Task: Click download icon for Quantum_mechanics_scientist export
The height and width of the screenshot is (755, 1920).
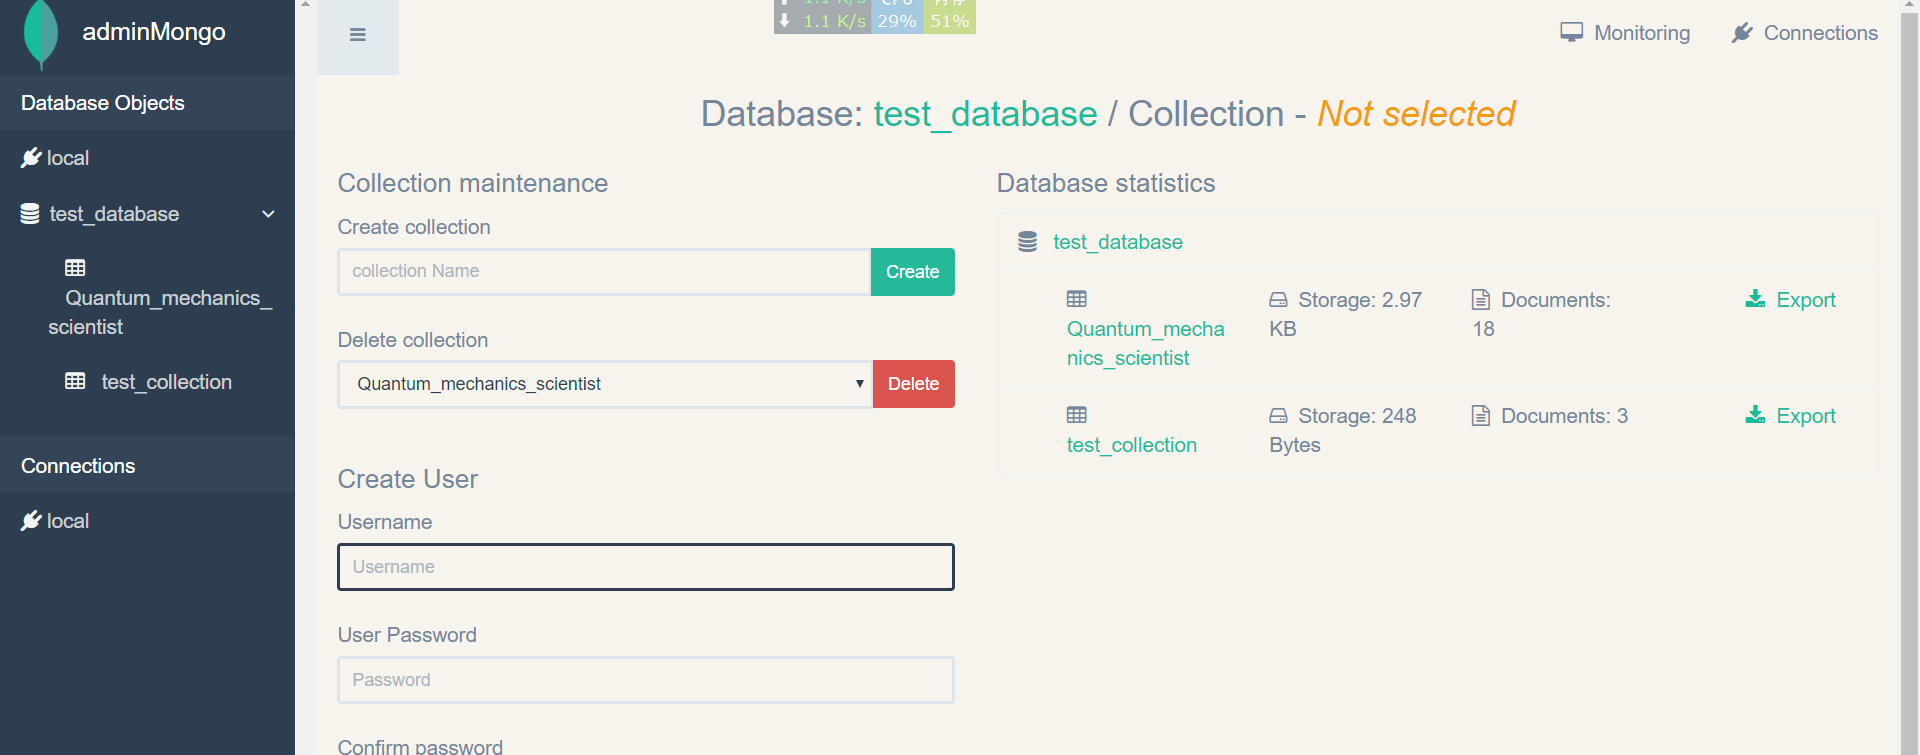Action: coord(1755,299)
